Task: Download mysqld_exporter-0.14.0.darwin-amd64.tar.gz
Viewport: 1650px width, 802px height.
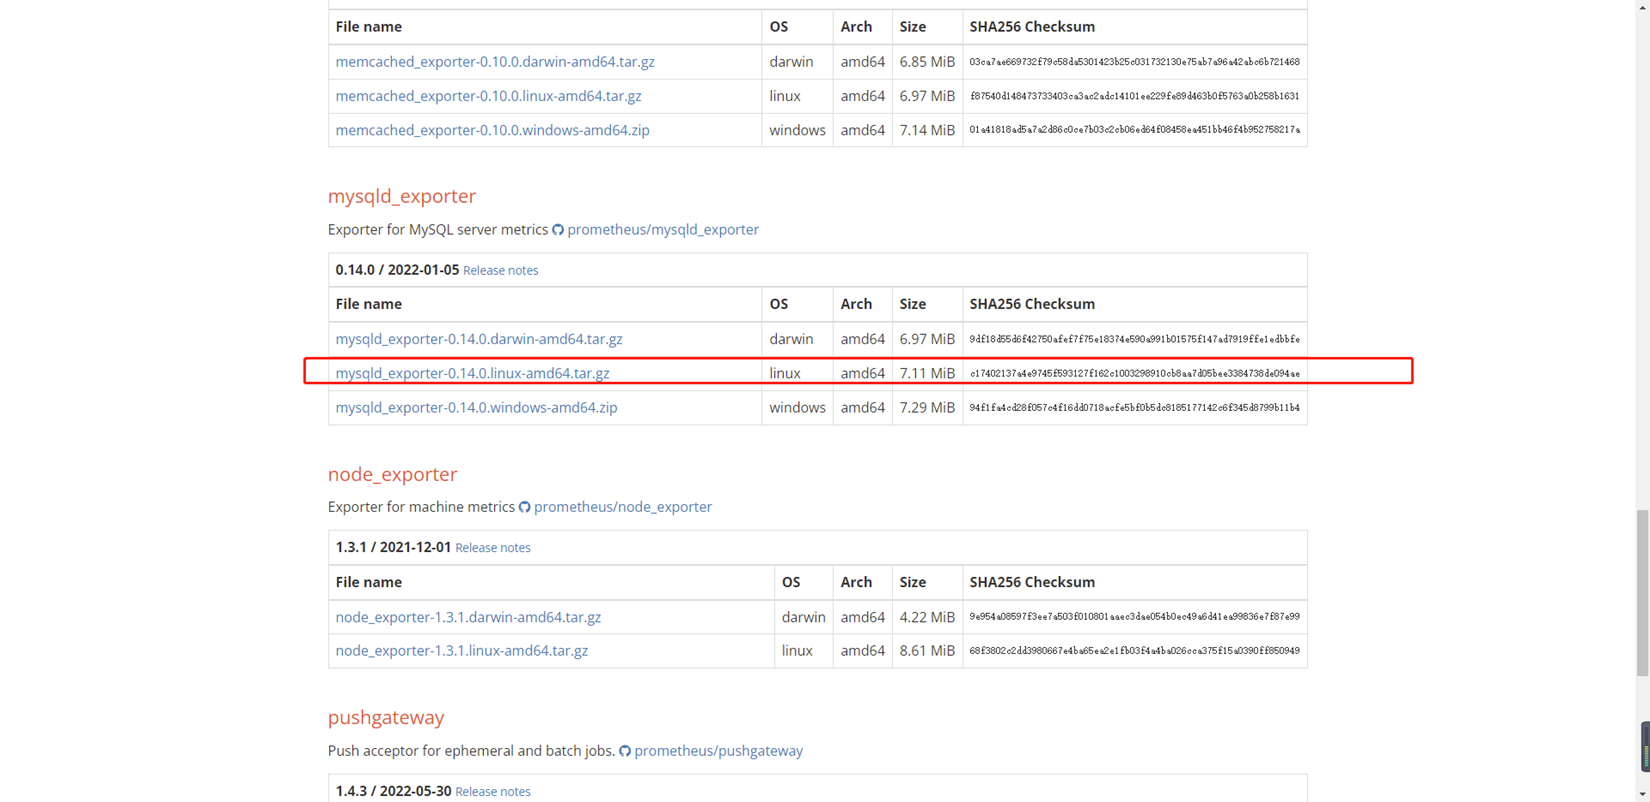Action: coord(478,339)
